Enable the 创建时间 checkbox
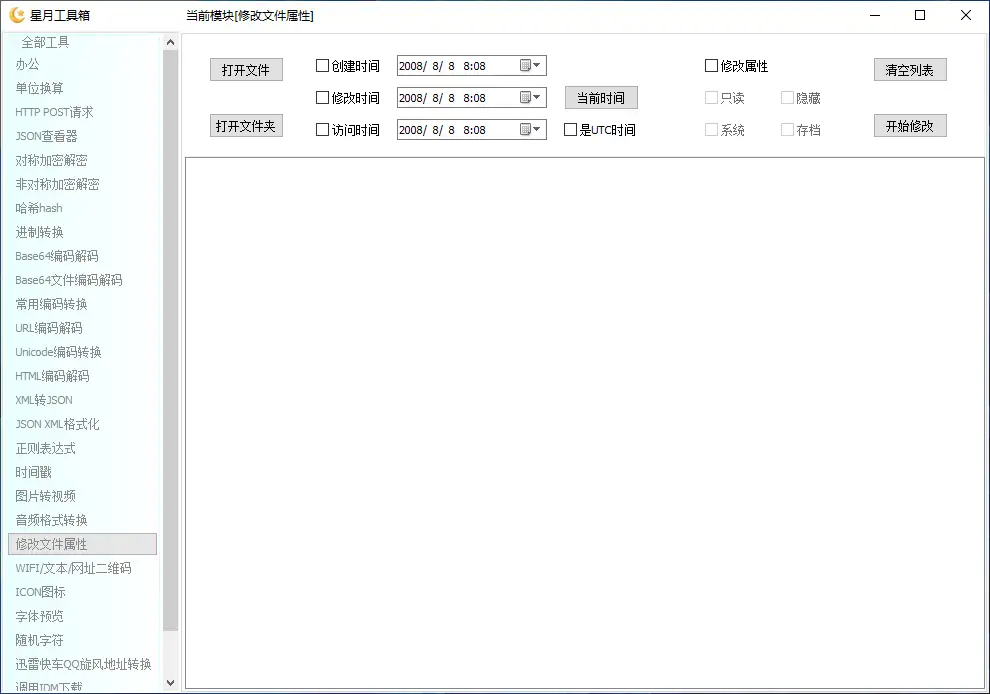990x694 pixels. 322,66
